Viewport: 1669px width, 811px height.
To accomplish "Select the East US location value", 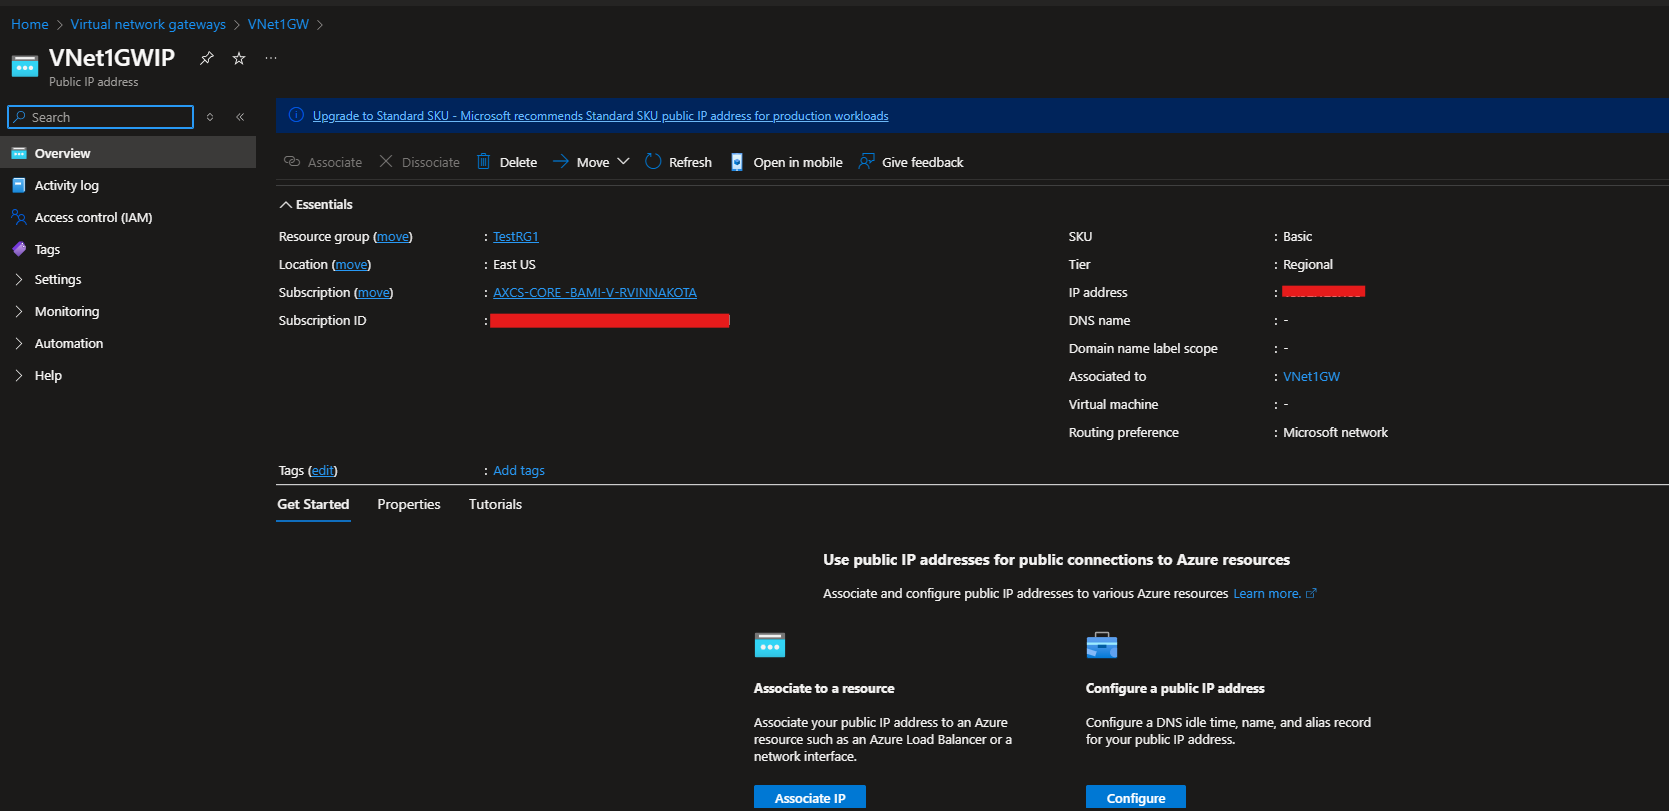I will (514, 265).
